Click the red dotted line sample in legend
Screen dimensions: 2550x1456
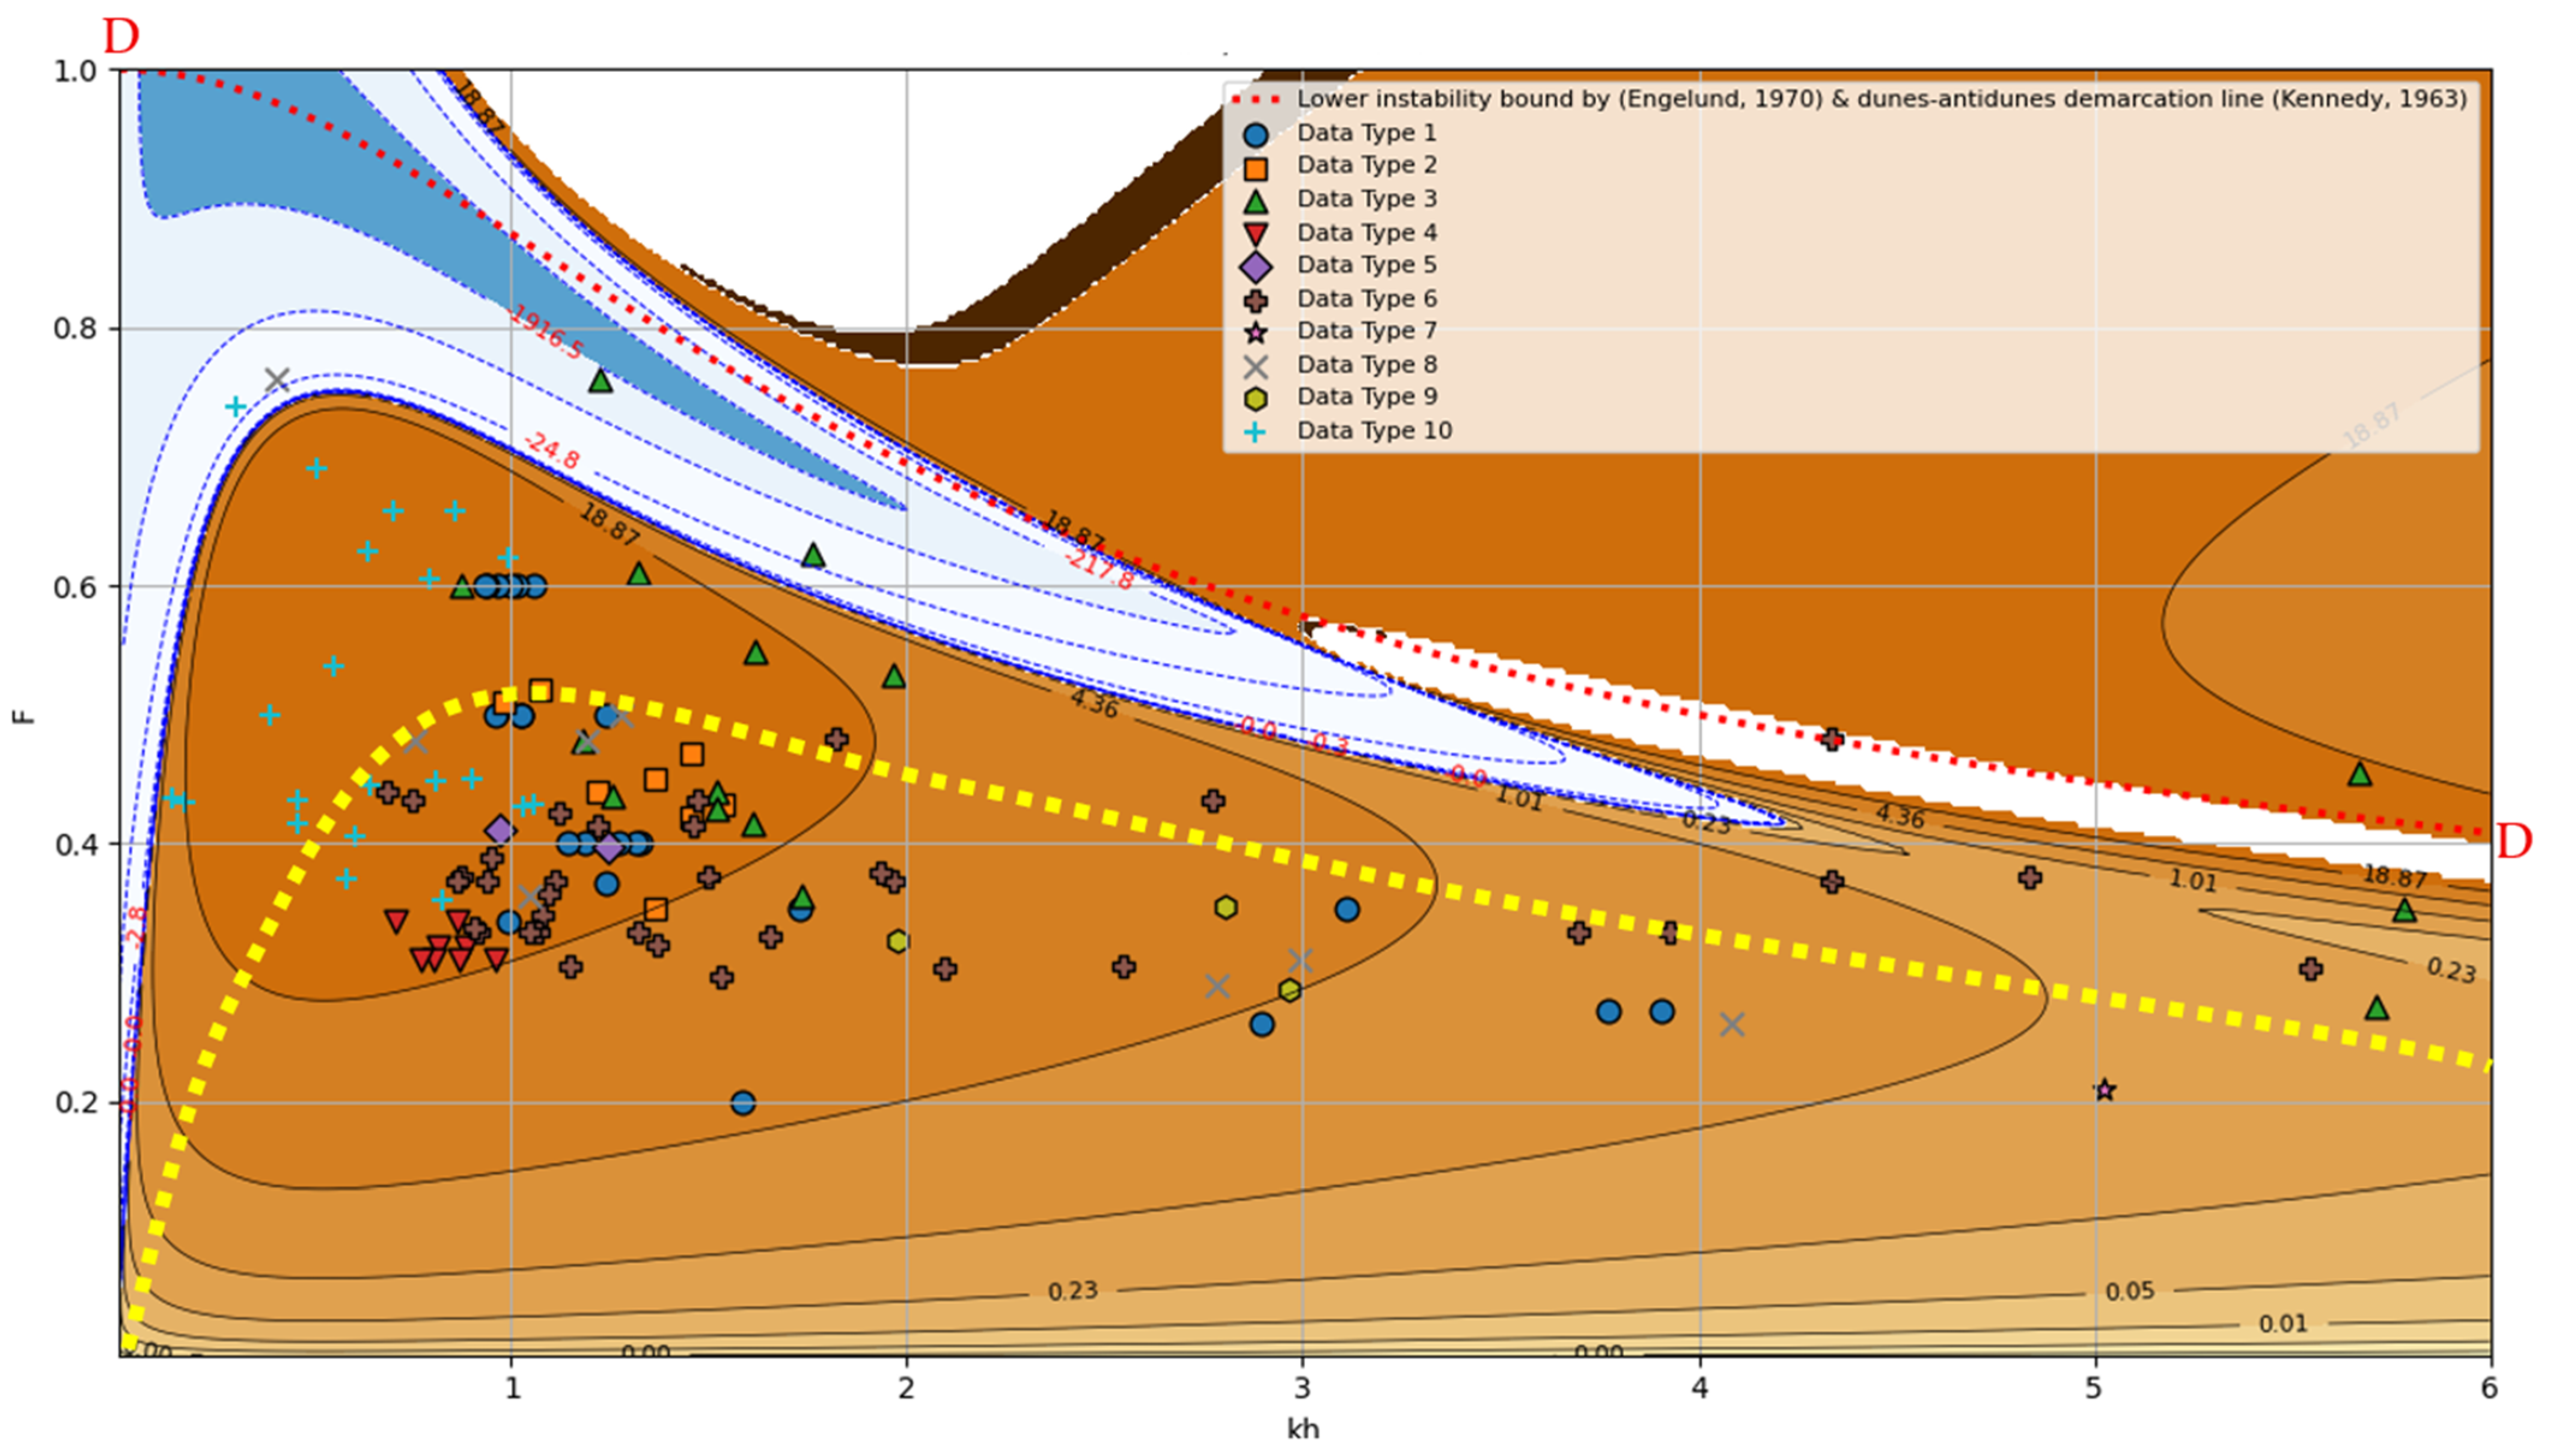1255,100
